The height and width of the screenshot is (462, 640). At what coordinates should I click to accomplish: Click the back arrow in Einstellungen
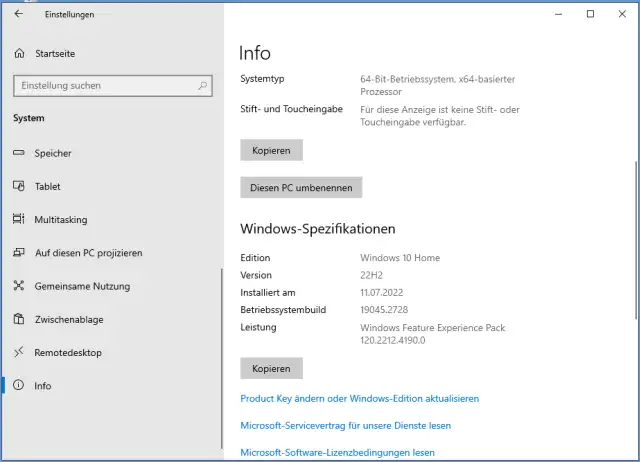coord(18,14)
